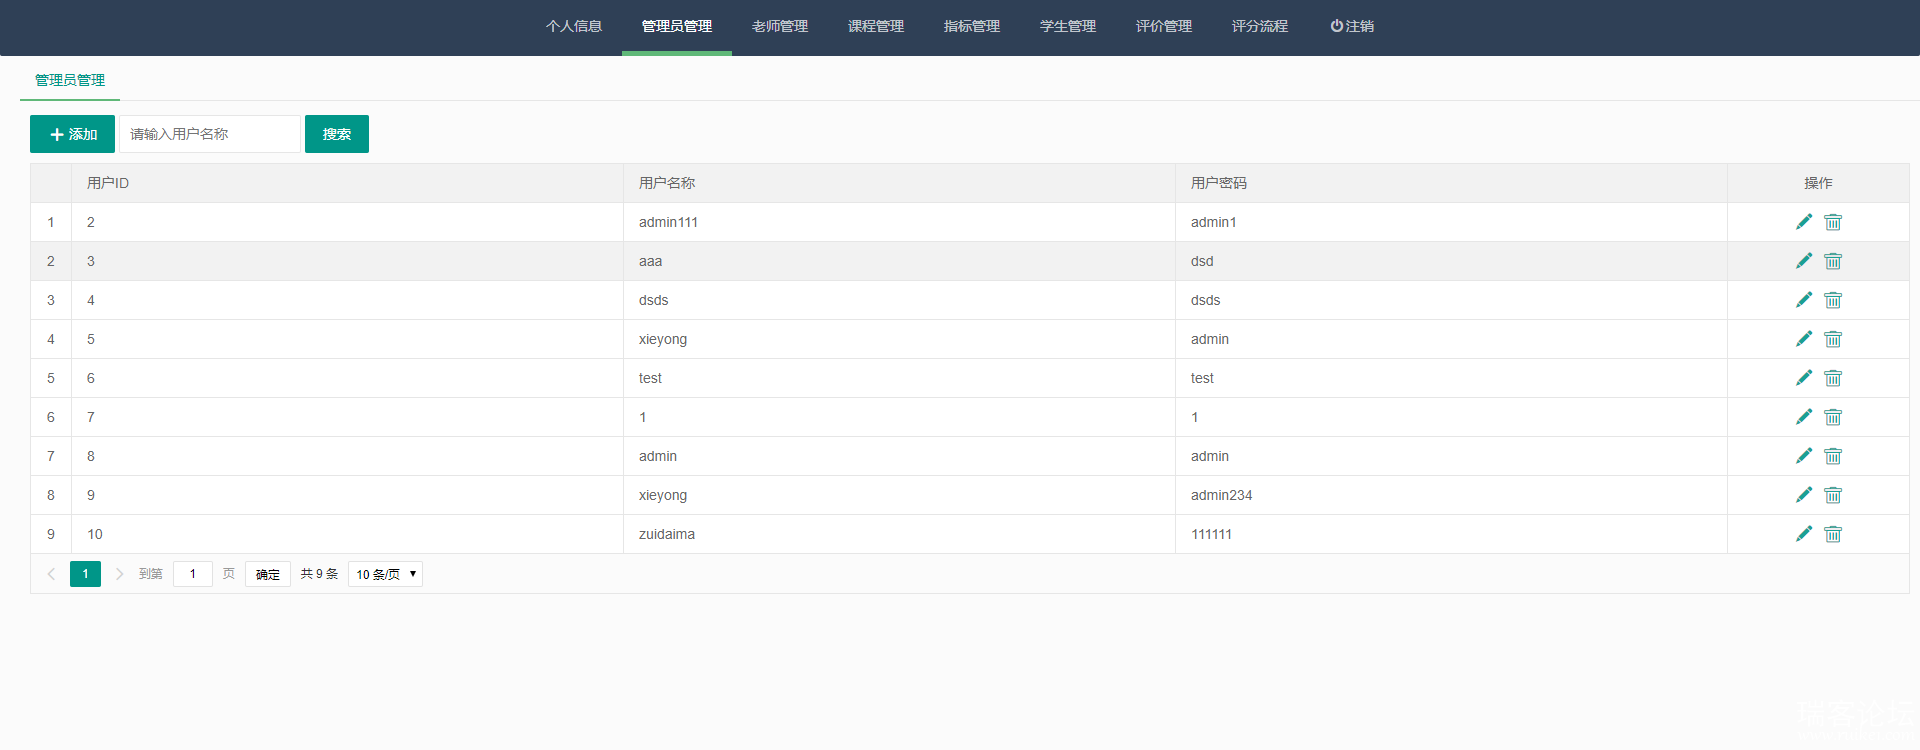Click the 搜索 search button

tap(337, 134)
